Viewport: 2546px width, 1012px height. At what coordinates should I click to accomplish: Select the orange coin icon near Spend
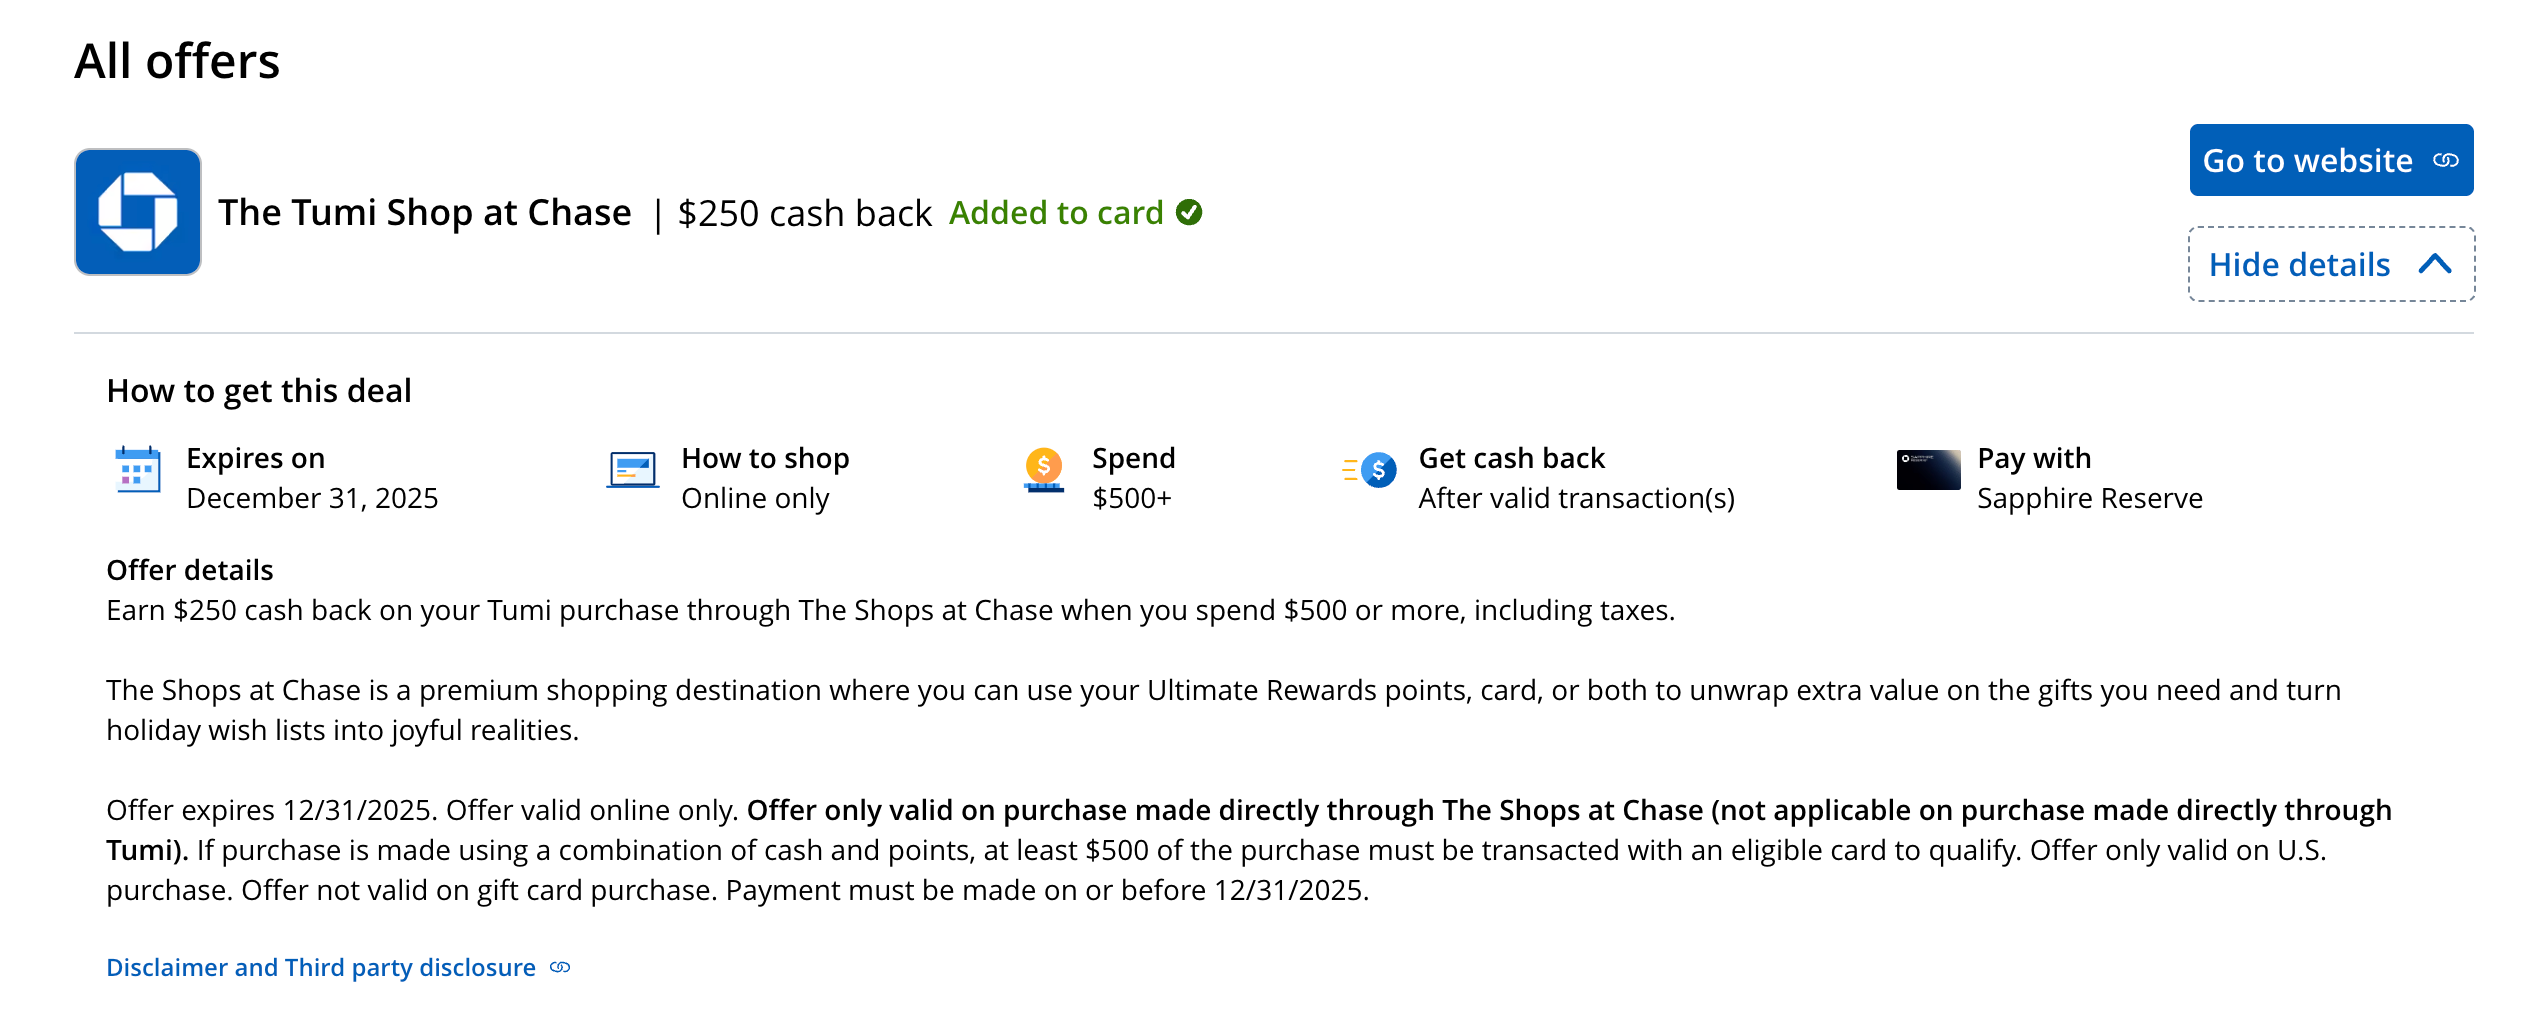coord(1042,467)
